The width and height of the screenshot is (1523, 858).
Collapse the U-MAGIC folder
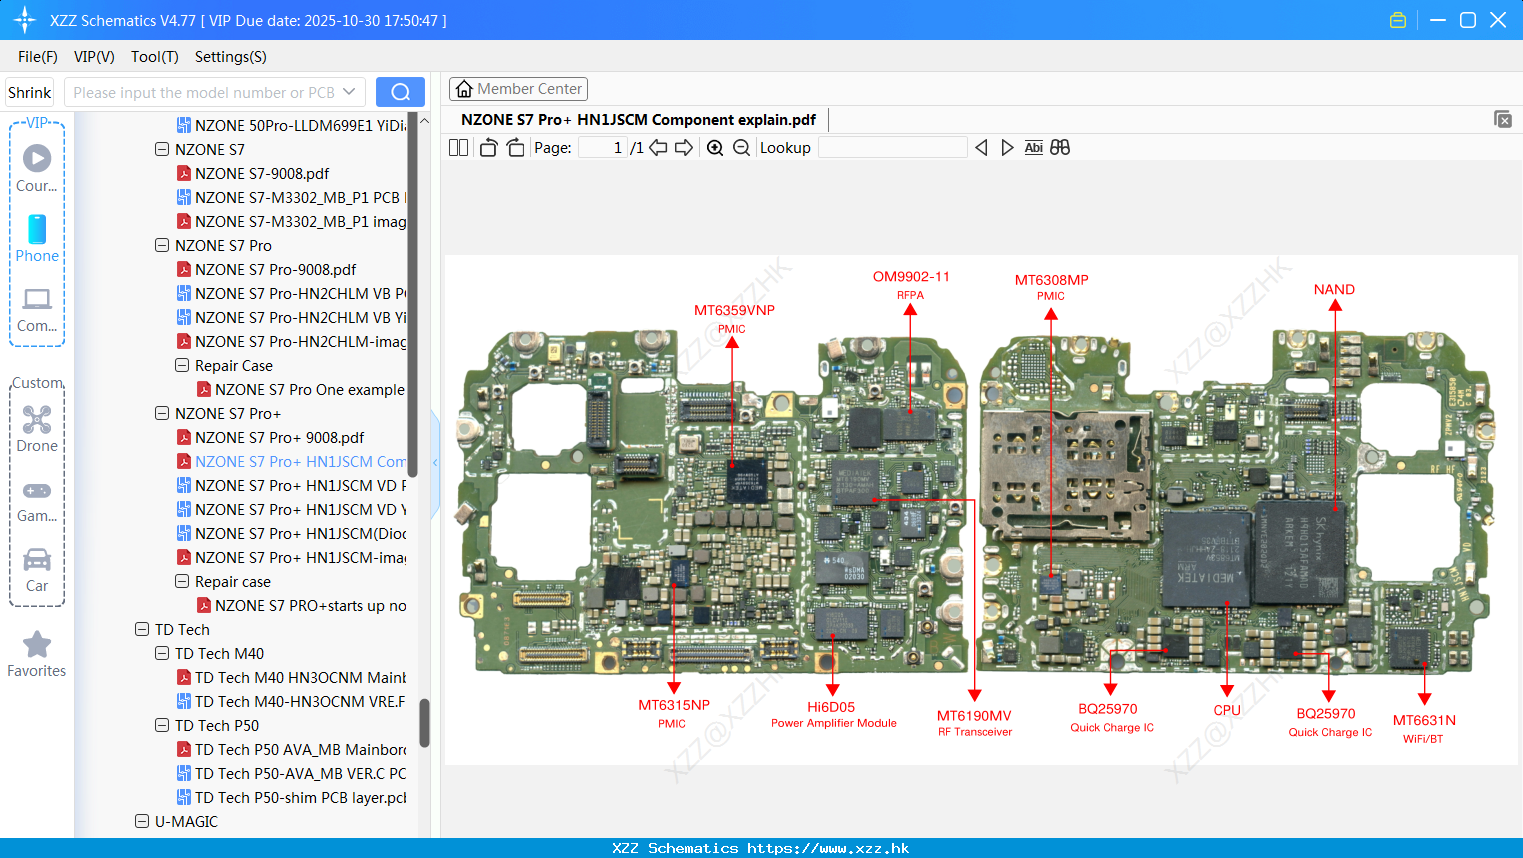pos(142,821)
